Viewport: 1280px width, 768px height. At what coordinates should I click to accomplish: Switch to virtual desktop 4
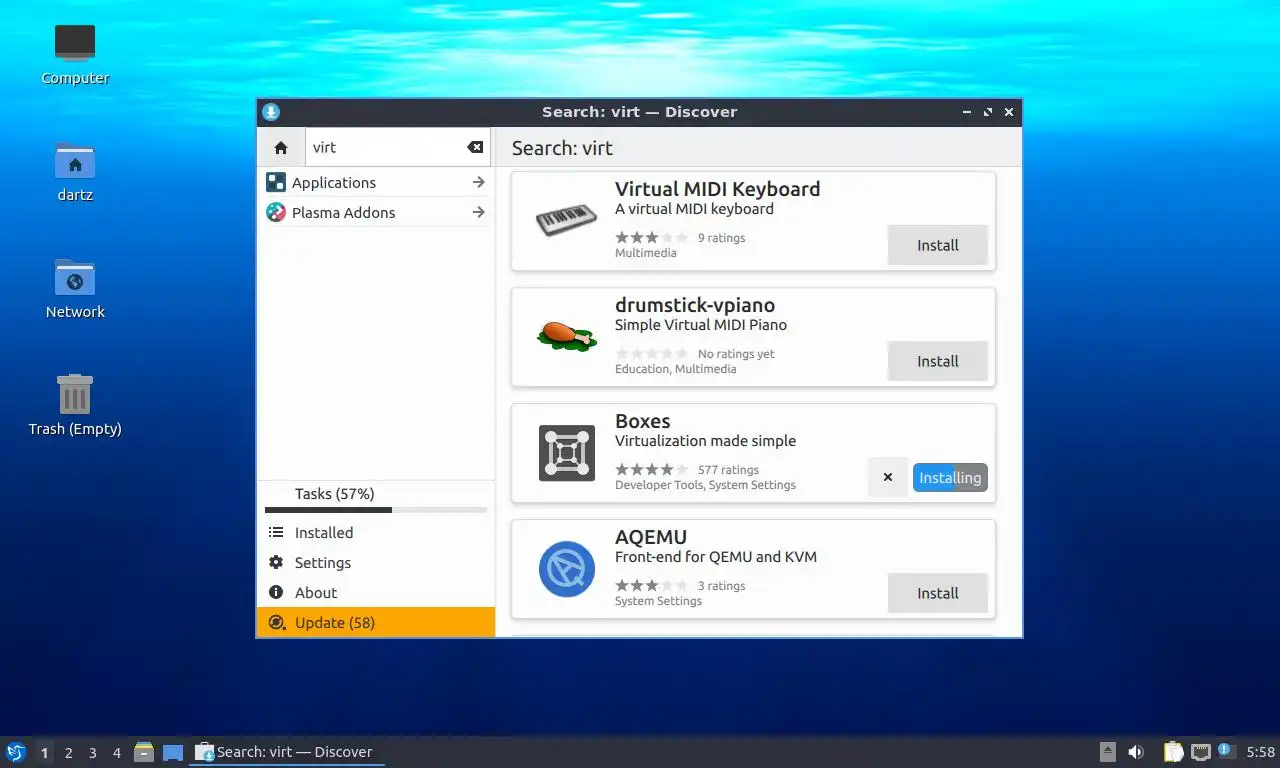116,753
